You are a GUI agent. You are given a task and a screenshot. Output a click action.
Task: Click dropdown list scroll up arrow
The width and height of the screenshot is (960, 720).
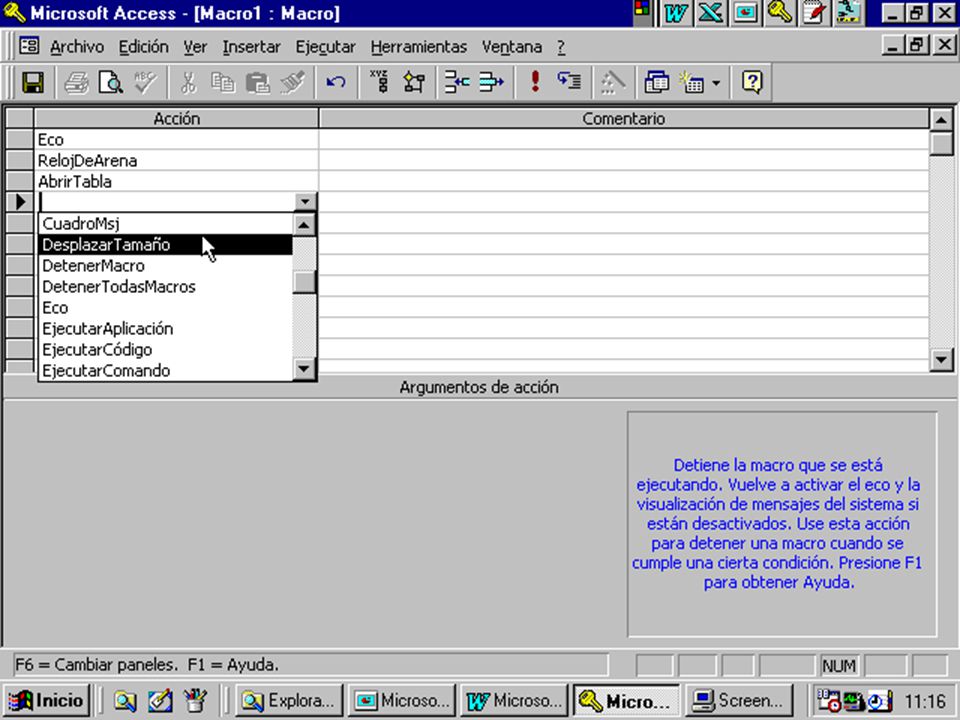click(304, 225)
